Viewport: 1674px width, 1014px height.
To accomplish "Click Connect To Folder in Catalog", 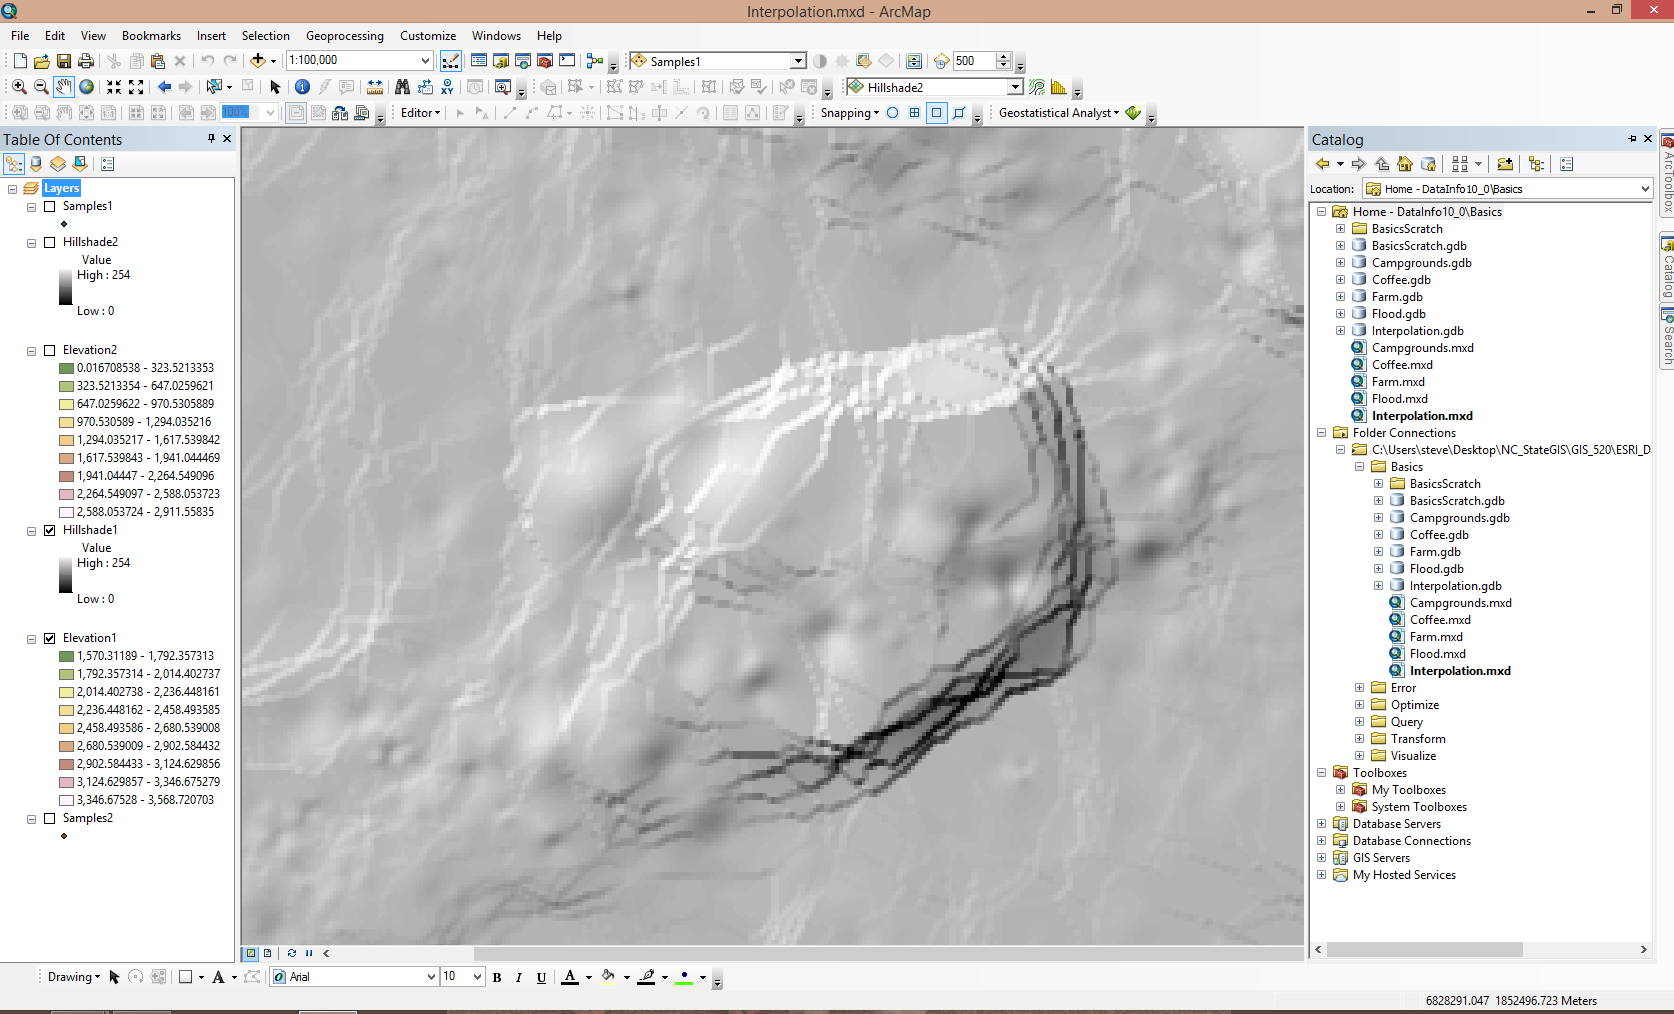I will 1505,164.
